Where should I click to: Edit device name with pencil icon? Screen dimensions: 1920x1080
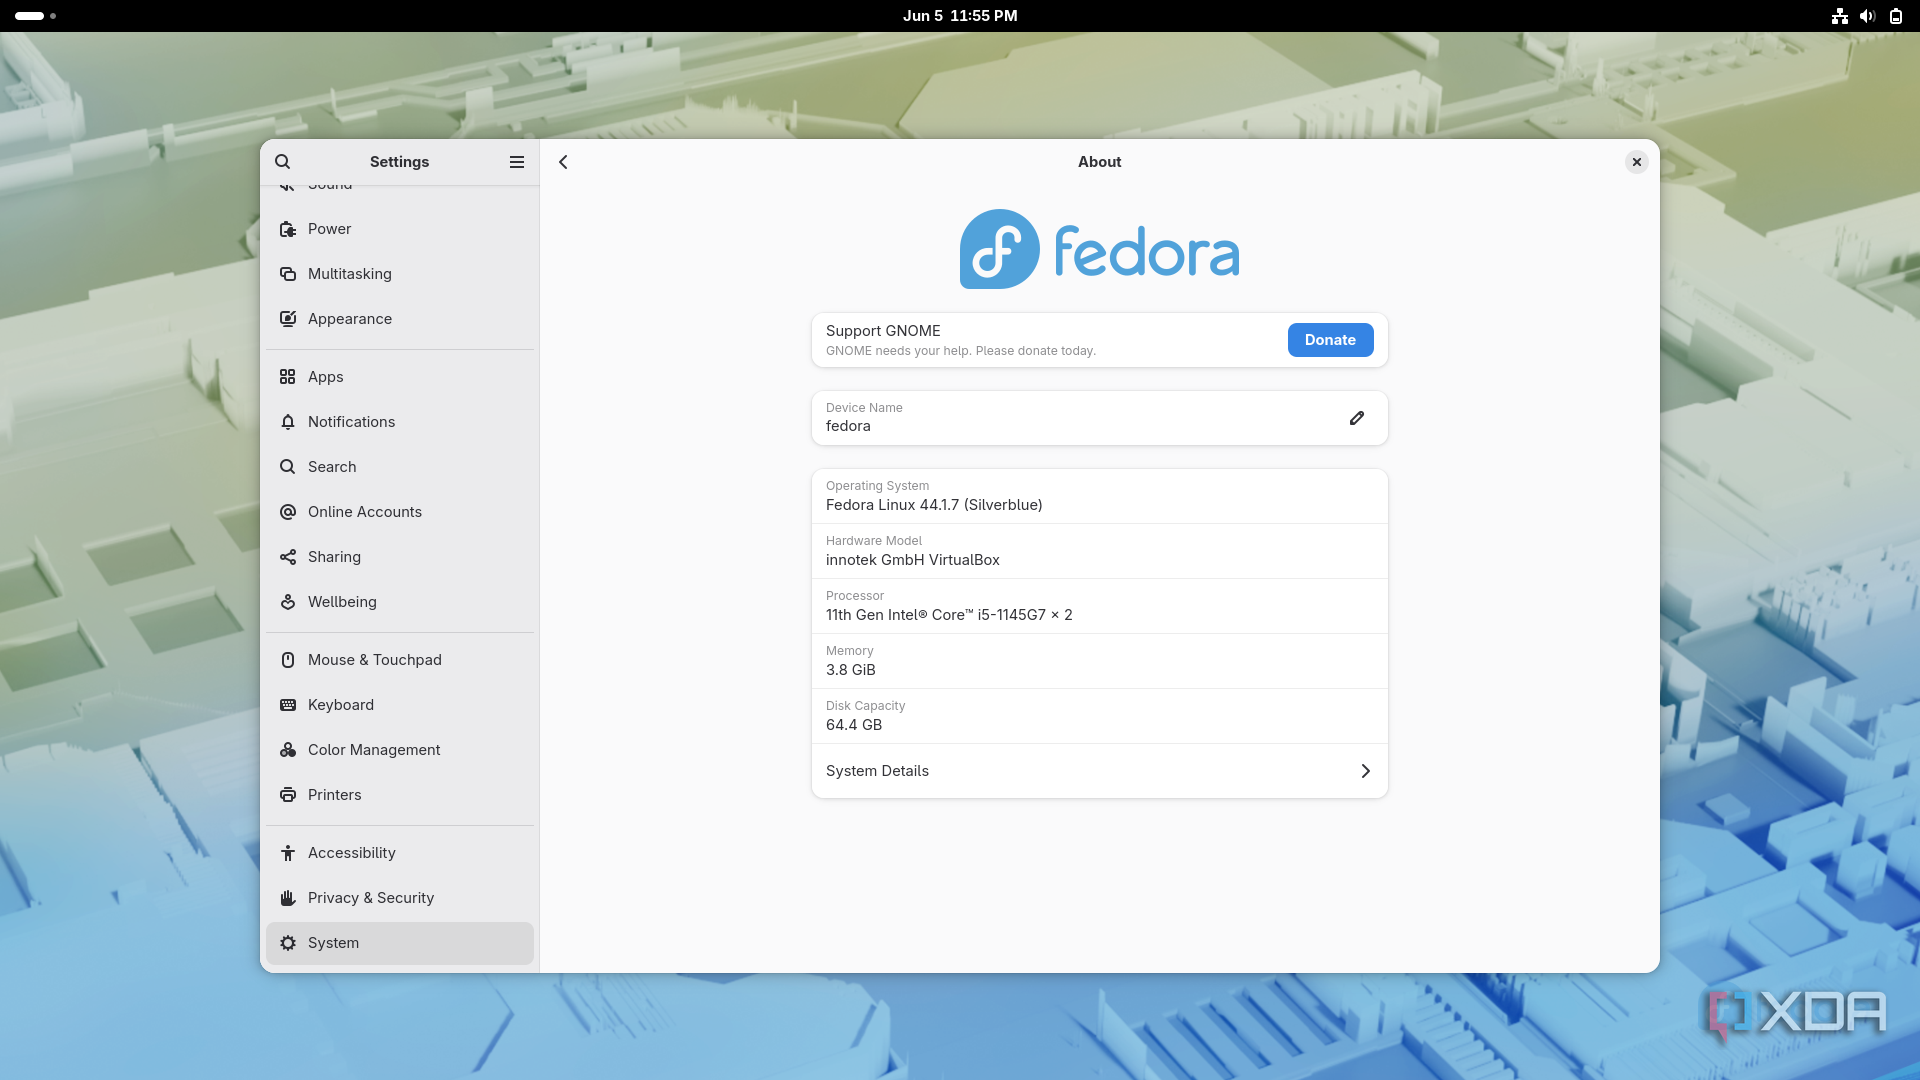point(1357,418)
